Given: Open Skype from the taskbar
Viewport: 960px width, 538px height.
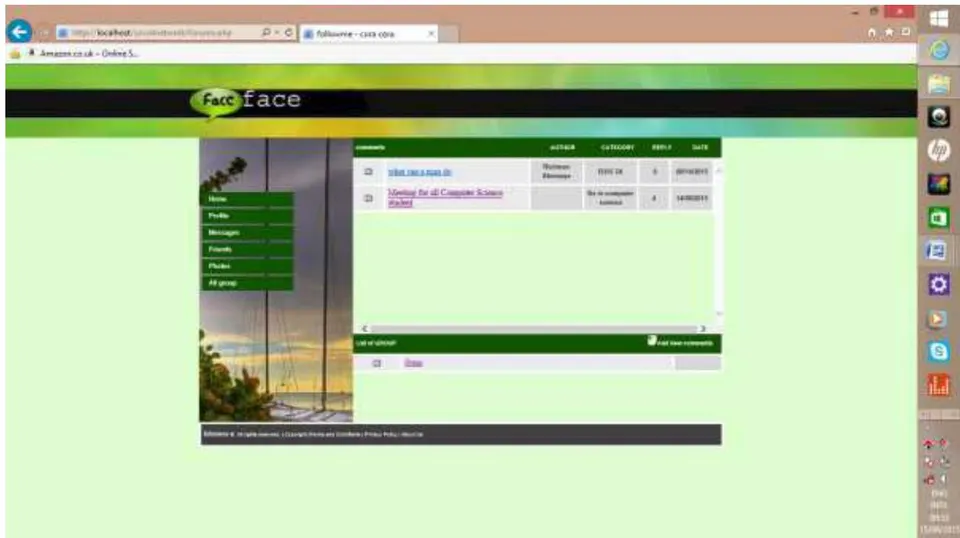Looking at the screenshot, I should click(x=939, y=351).
